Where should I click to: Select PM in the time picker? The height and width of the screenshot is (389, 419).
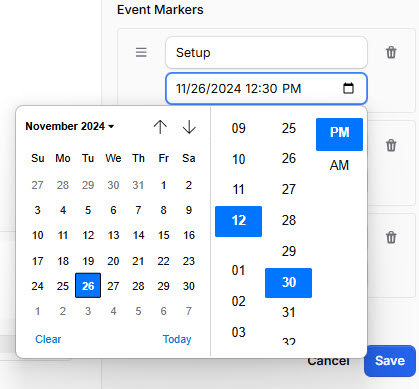(339, 134)
